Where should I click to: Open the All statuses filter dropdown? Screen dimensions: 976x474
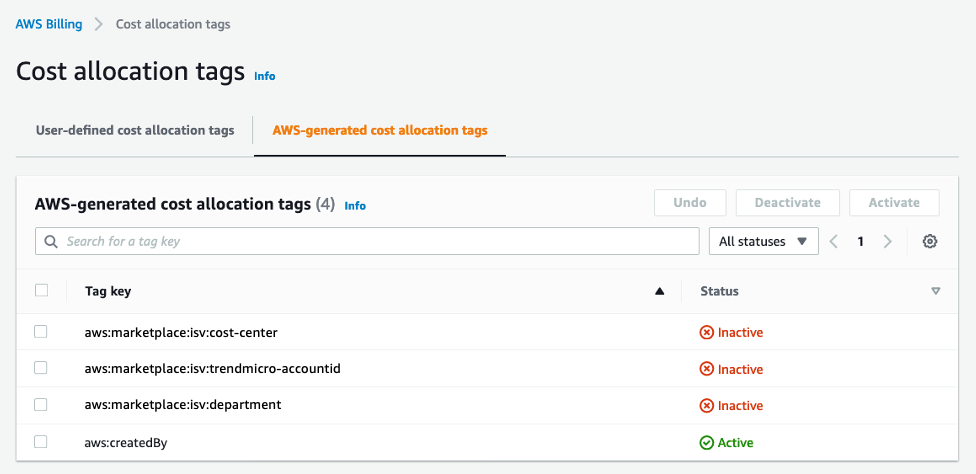(763, 241)
